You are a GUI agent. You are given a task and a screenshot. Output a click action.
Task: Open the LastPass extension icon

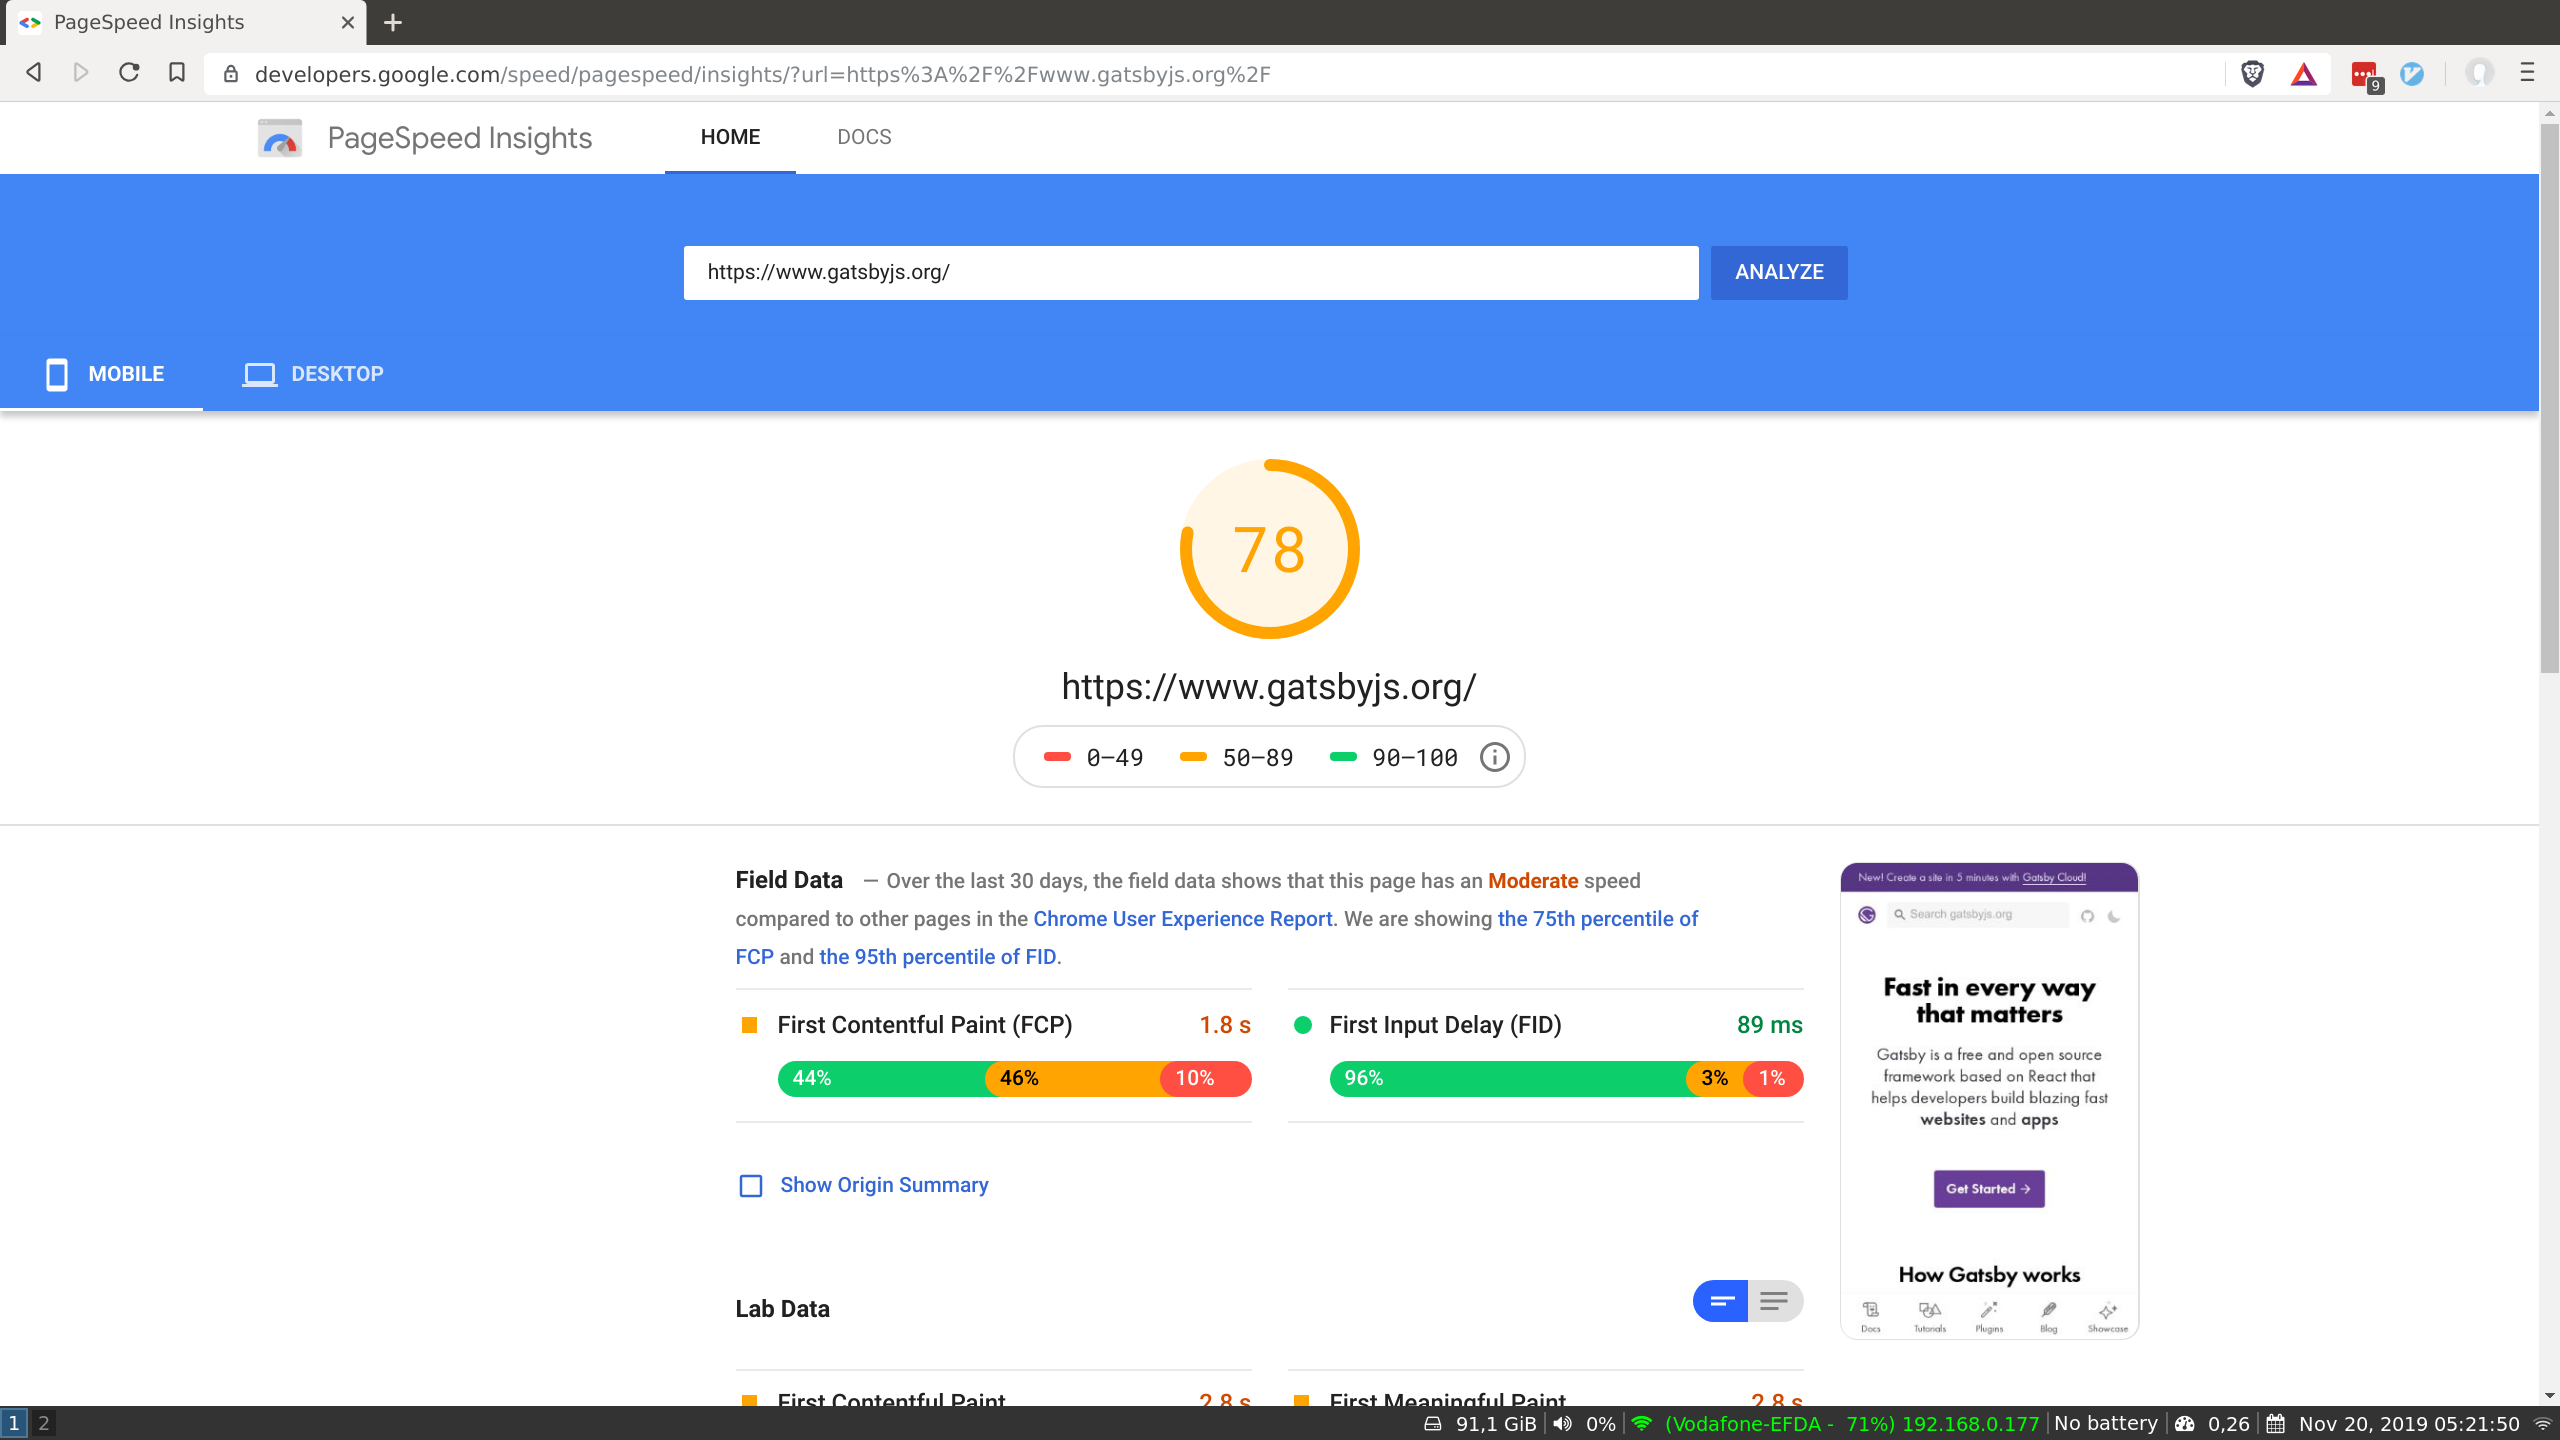coord(2364,73)
